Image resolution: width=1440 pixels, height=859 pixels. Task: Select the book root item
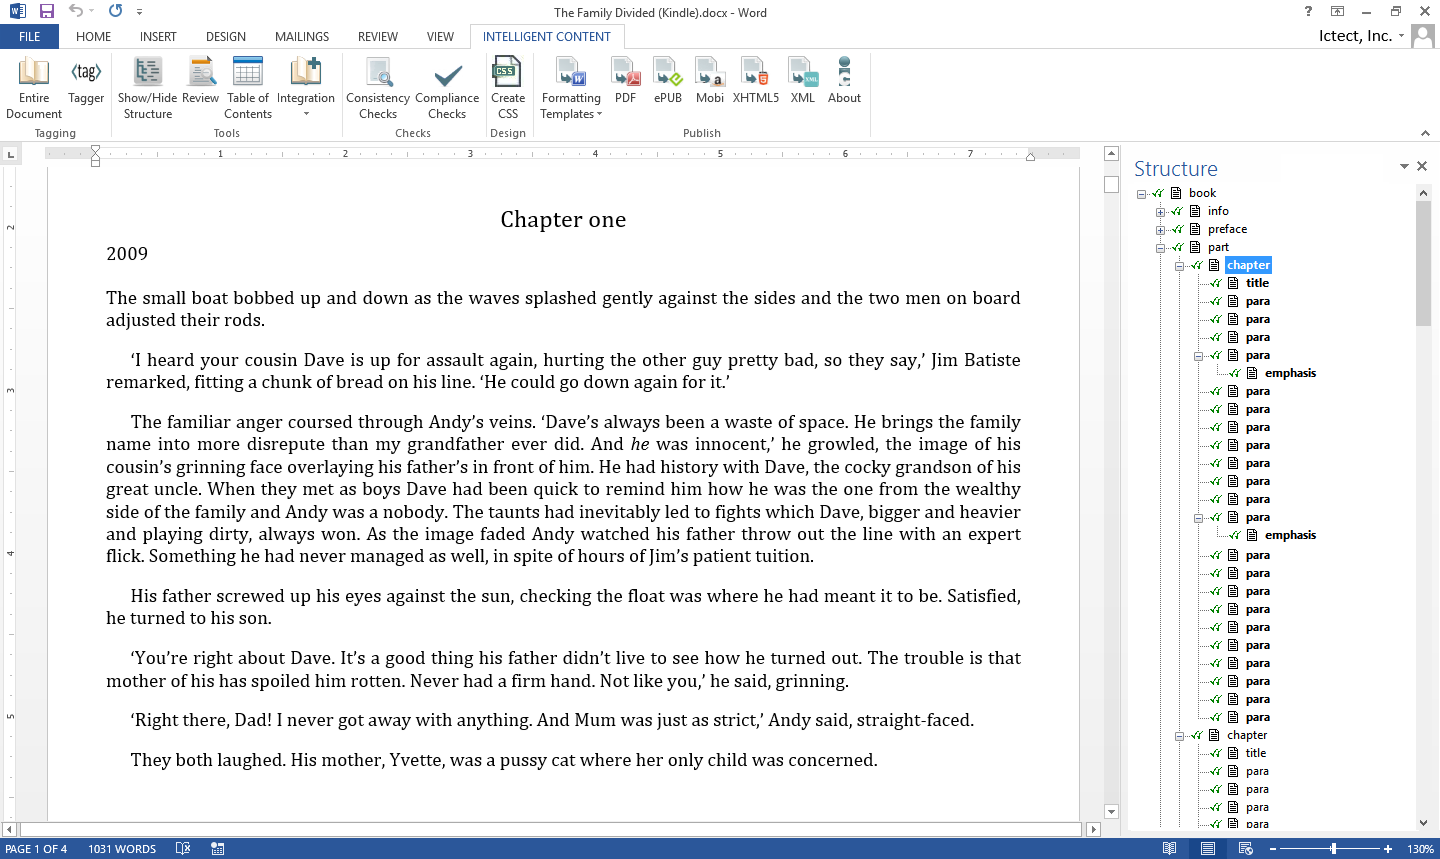click(x=1202, y=193)
